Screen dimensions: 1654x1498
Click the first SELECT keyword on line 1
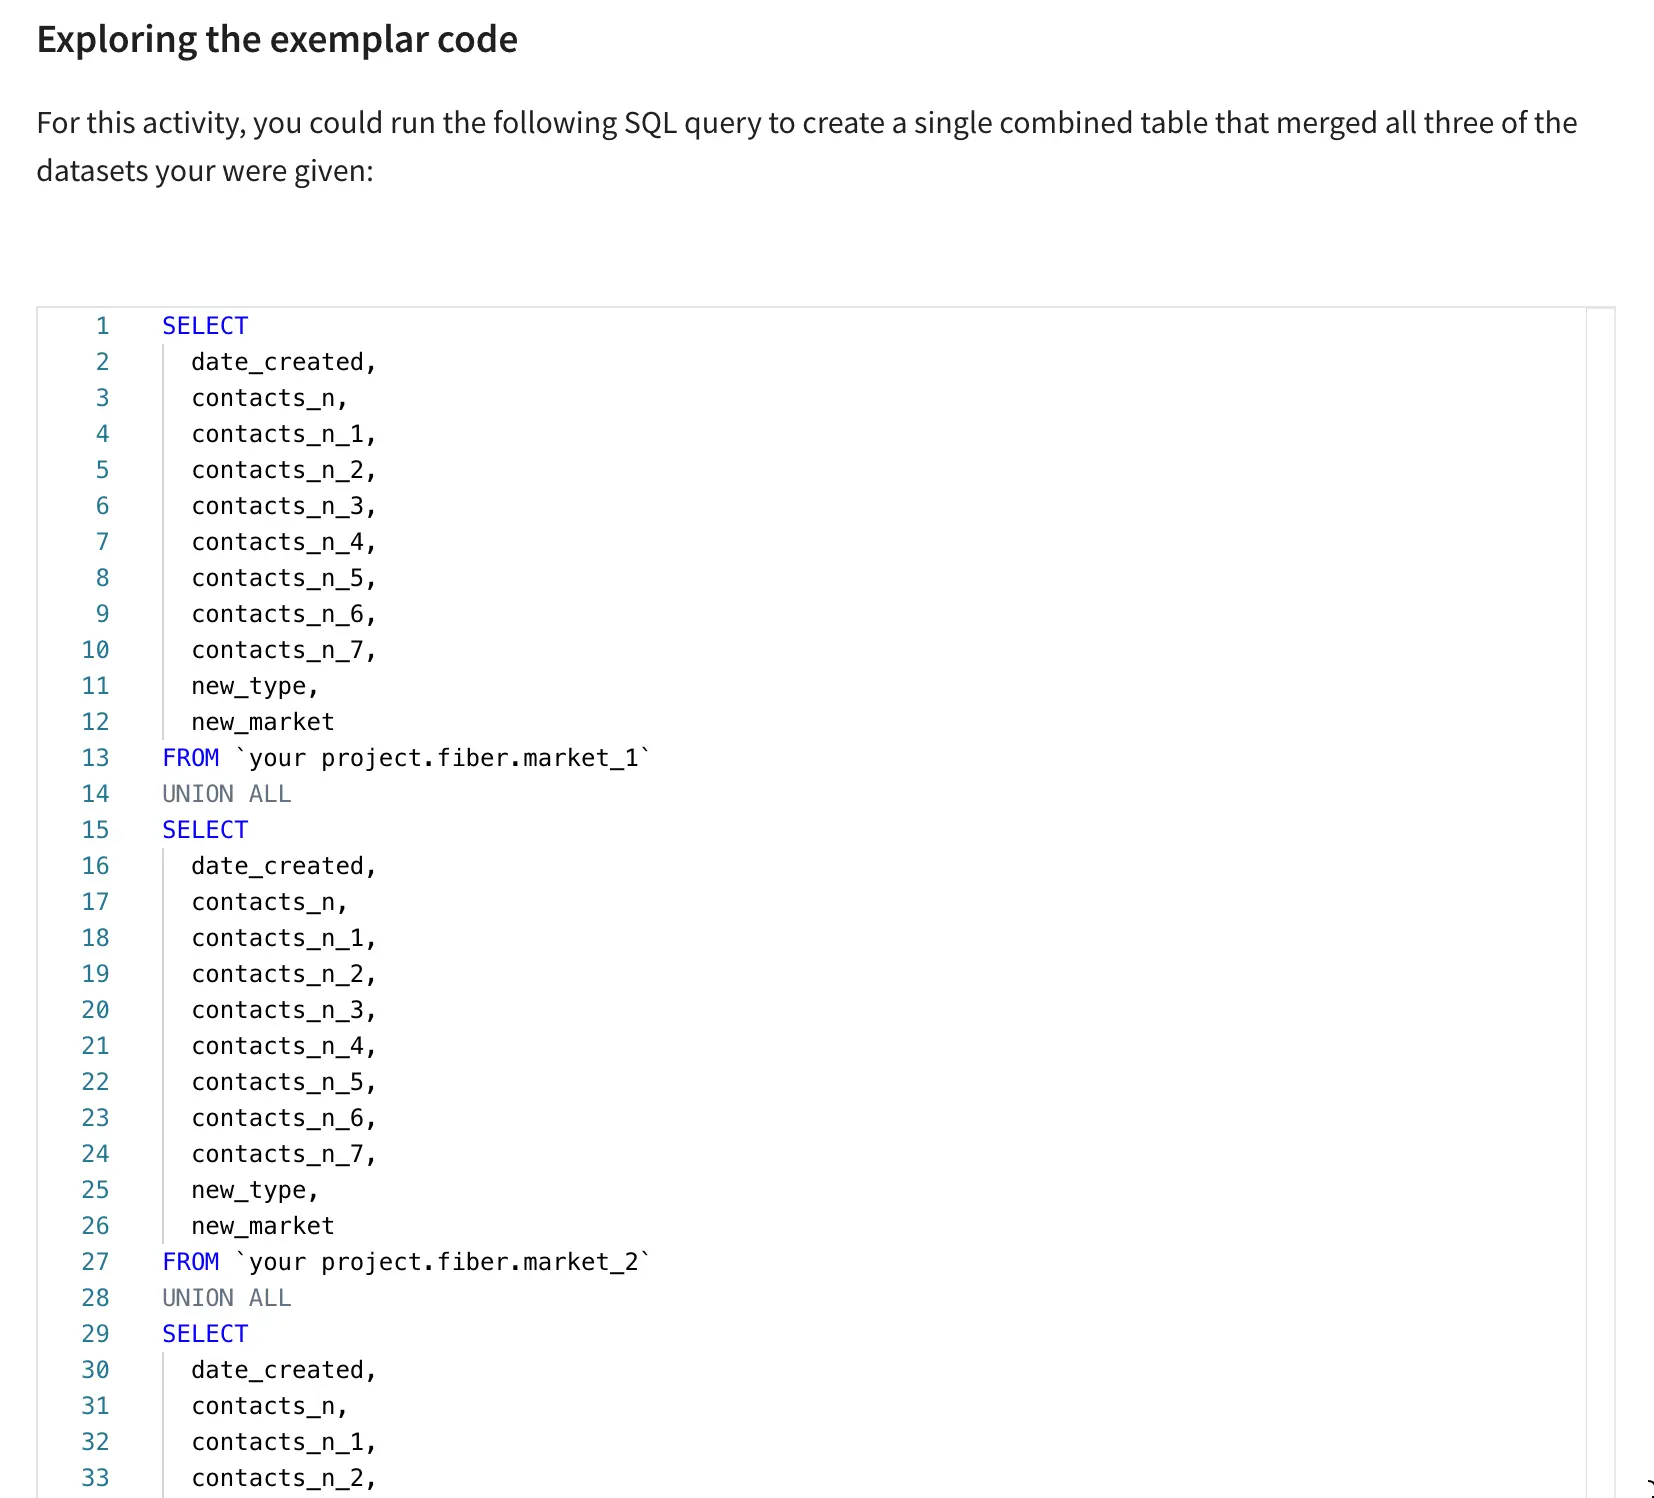pos(205,326)
